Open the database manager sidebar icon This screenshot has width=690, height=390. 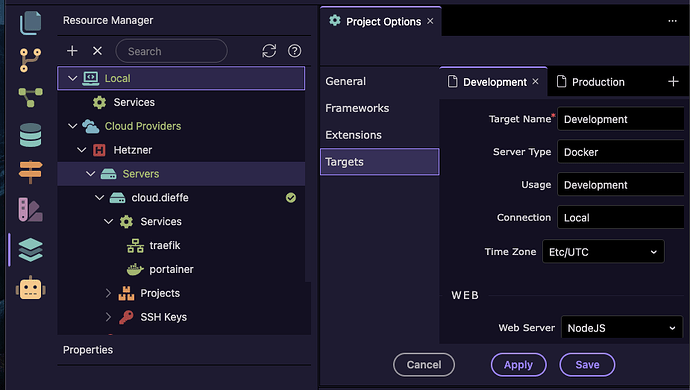pyautogui.click(x=30, y=135)
